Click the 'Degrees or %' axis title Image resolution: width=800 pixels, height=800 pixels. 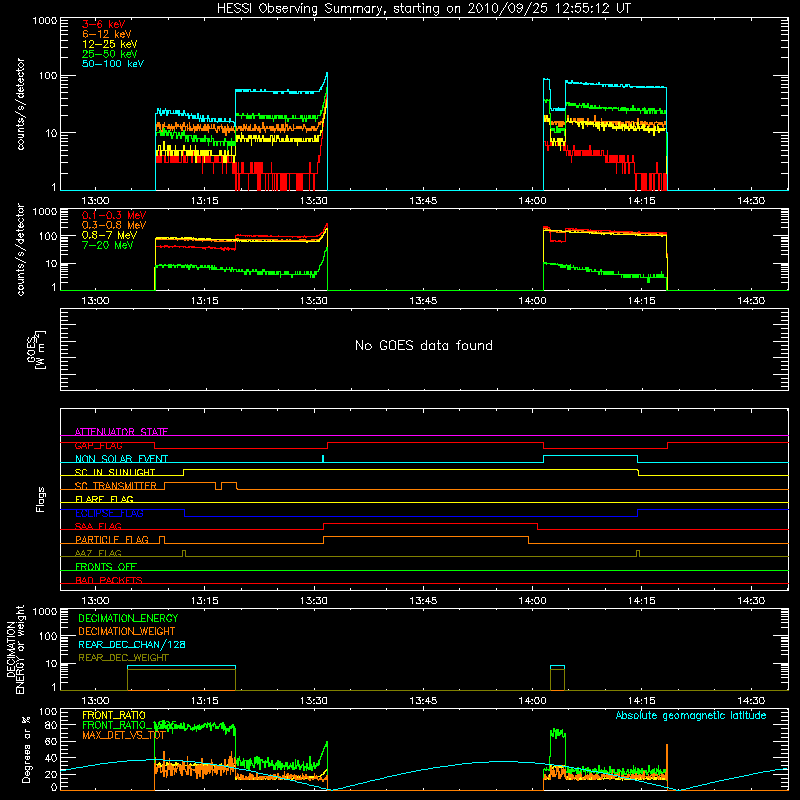(x=27, y=749)
